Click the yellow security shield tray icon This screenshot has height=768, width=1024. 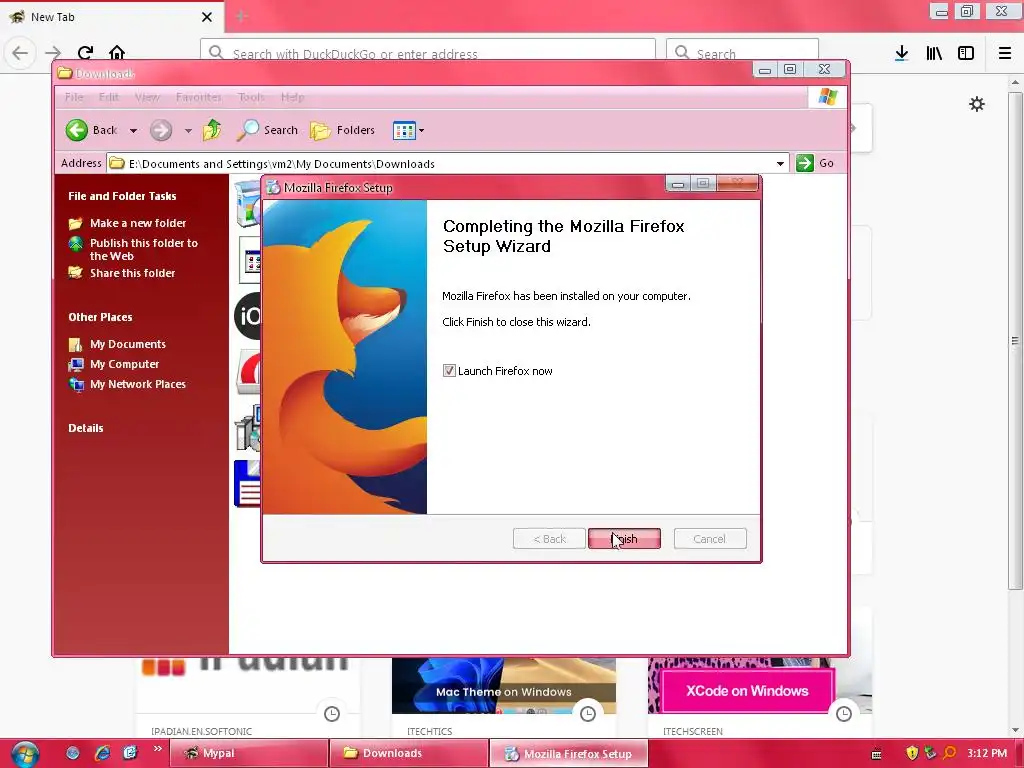pos(912,753)
